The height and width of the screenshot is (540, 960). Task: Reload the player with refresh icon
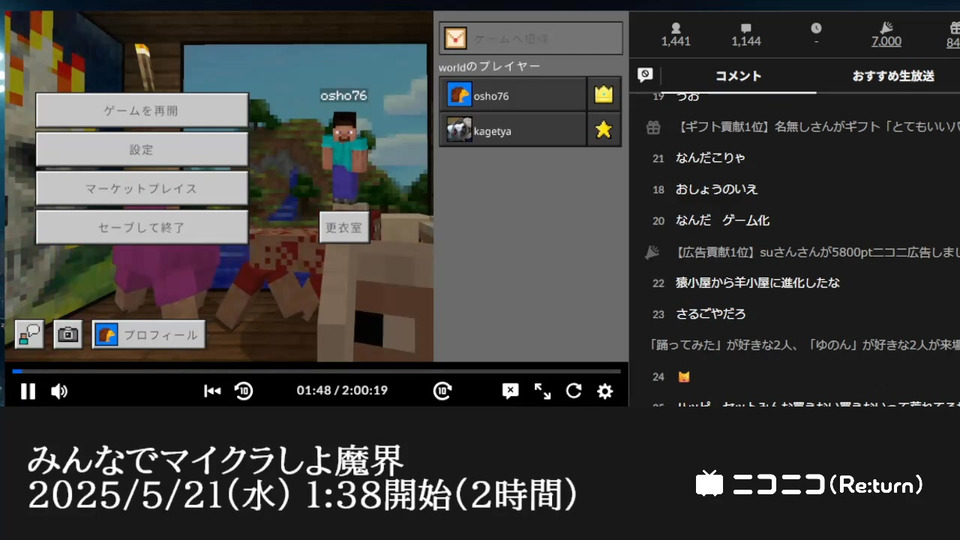(574, 391)
